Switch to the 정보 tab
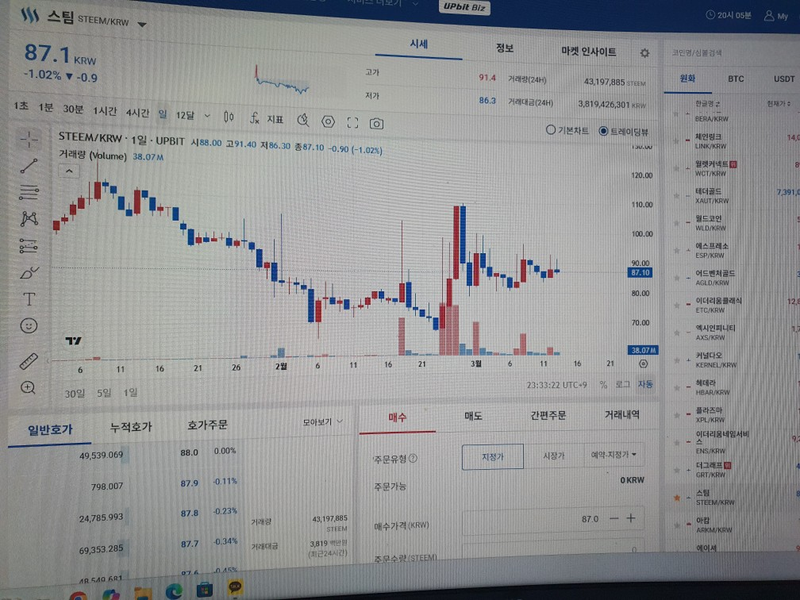The height and width of the screenshot is (600, 800). coord(505,48)
